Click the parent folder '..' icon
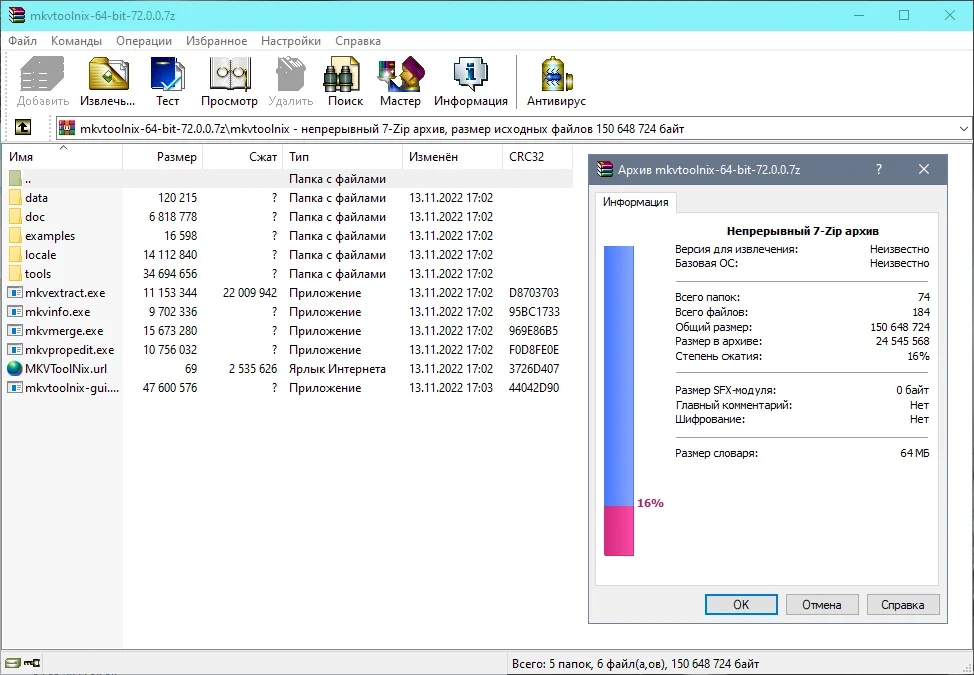This screenshot has height=675, width=974. pos(16,179)
